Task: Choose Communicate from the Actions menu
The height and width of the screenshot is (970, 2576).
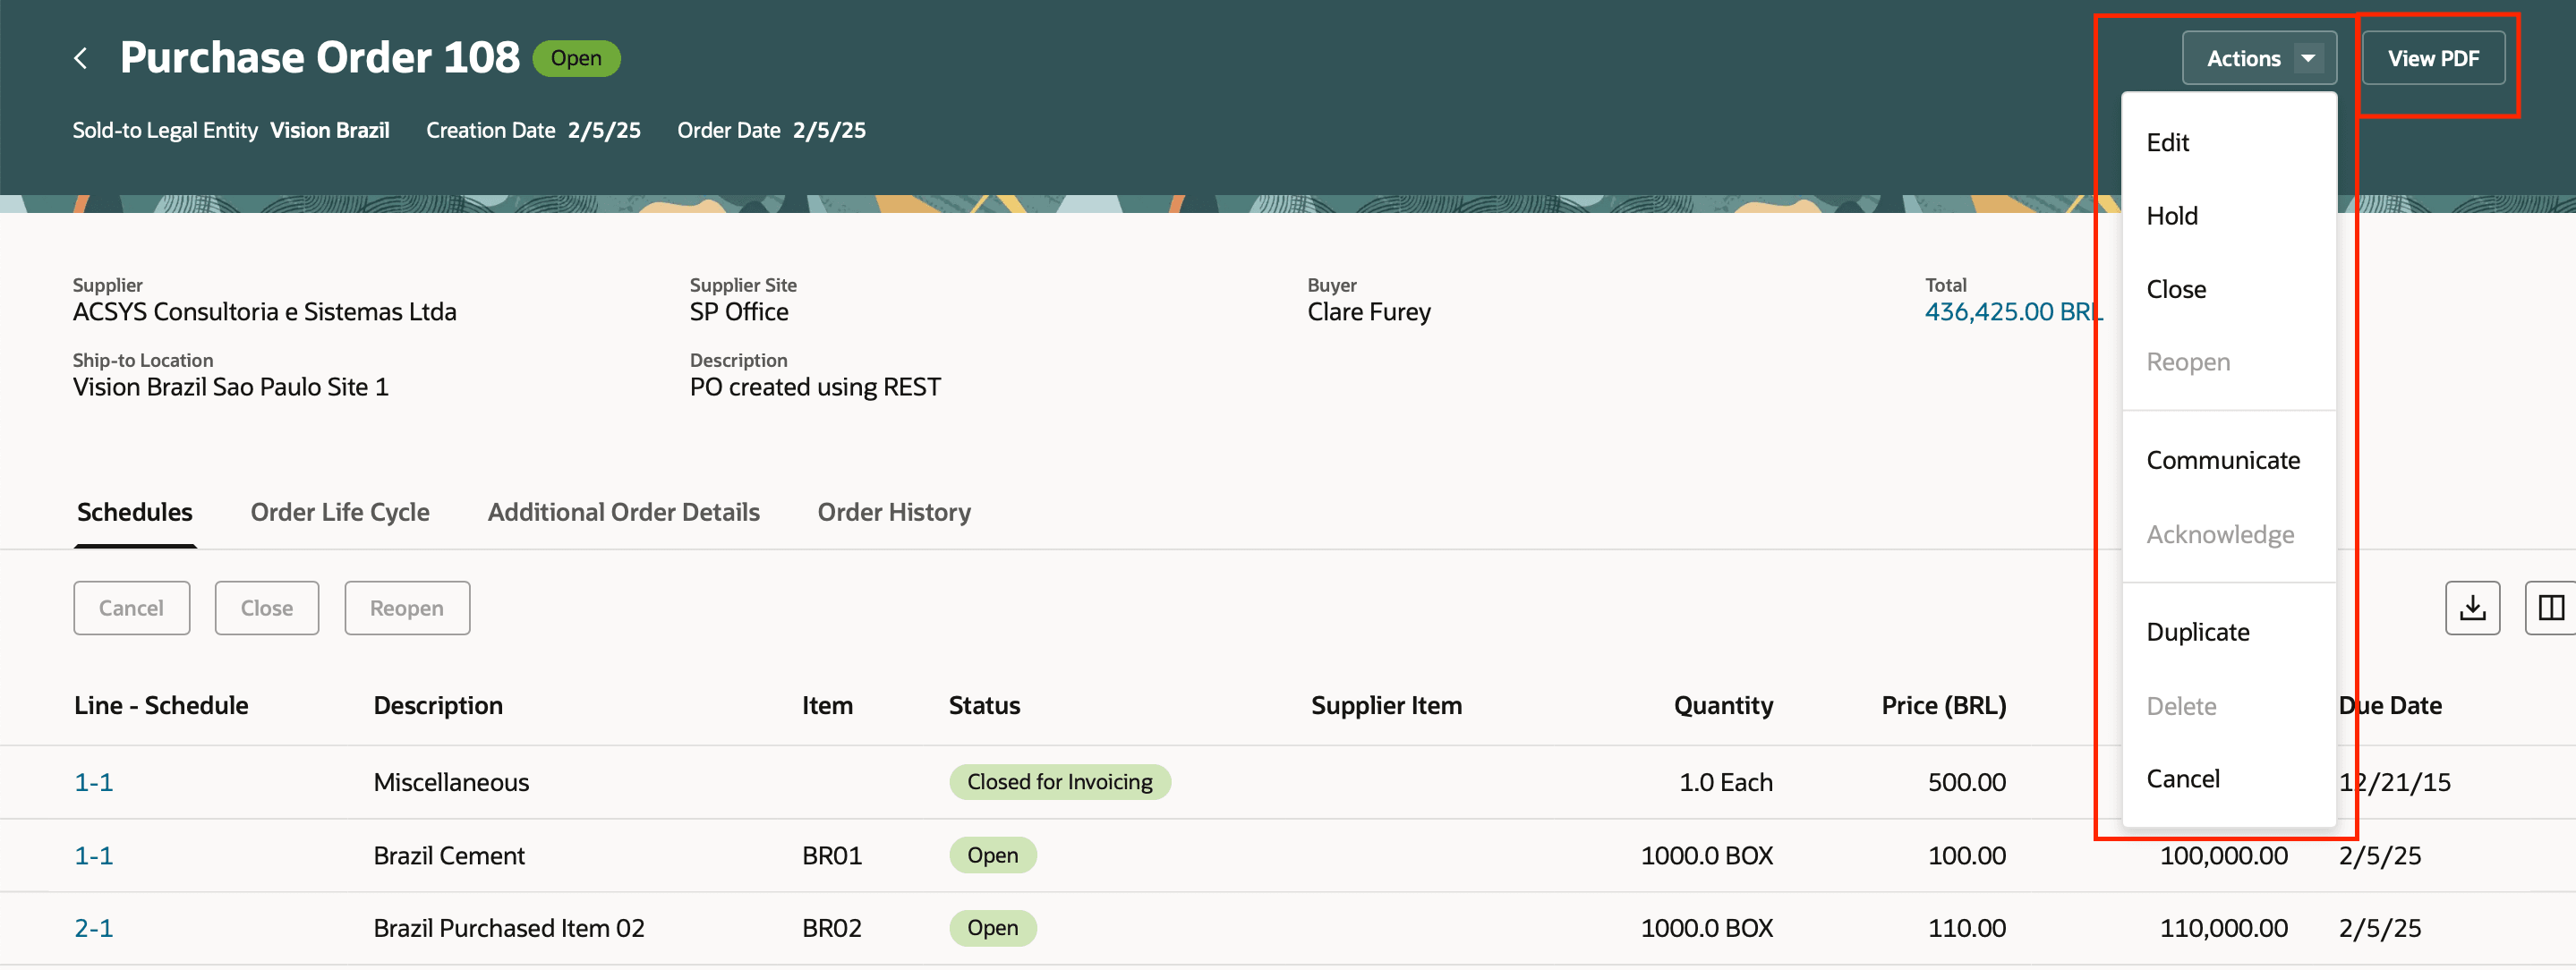Action: [2222, 460]
